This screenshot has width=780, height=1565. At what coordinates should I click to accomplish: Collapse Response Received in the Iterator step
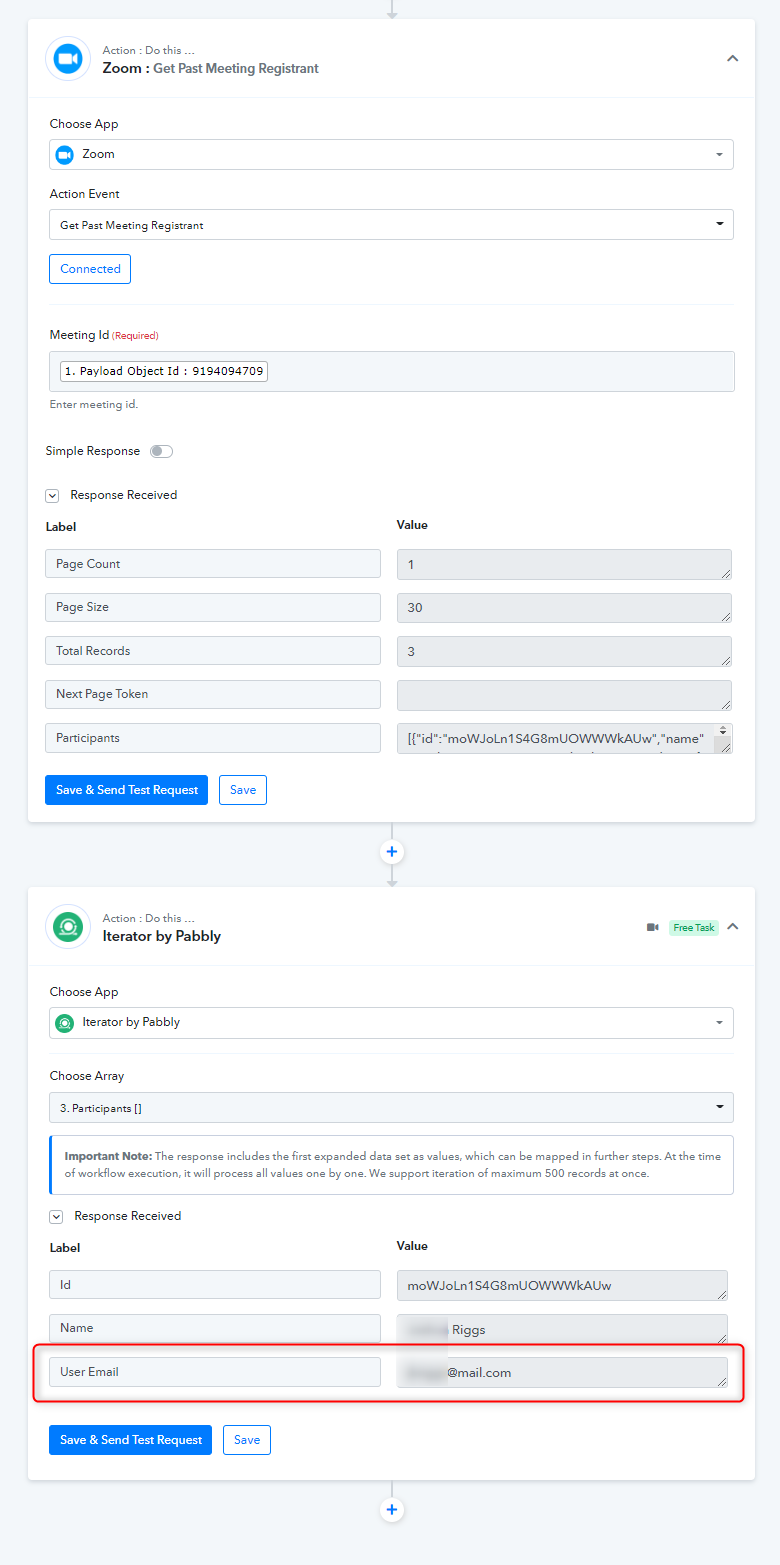(x=57, y=1216)
